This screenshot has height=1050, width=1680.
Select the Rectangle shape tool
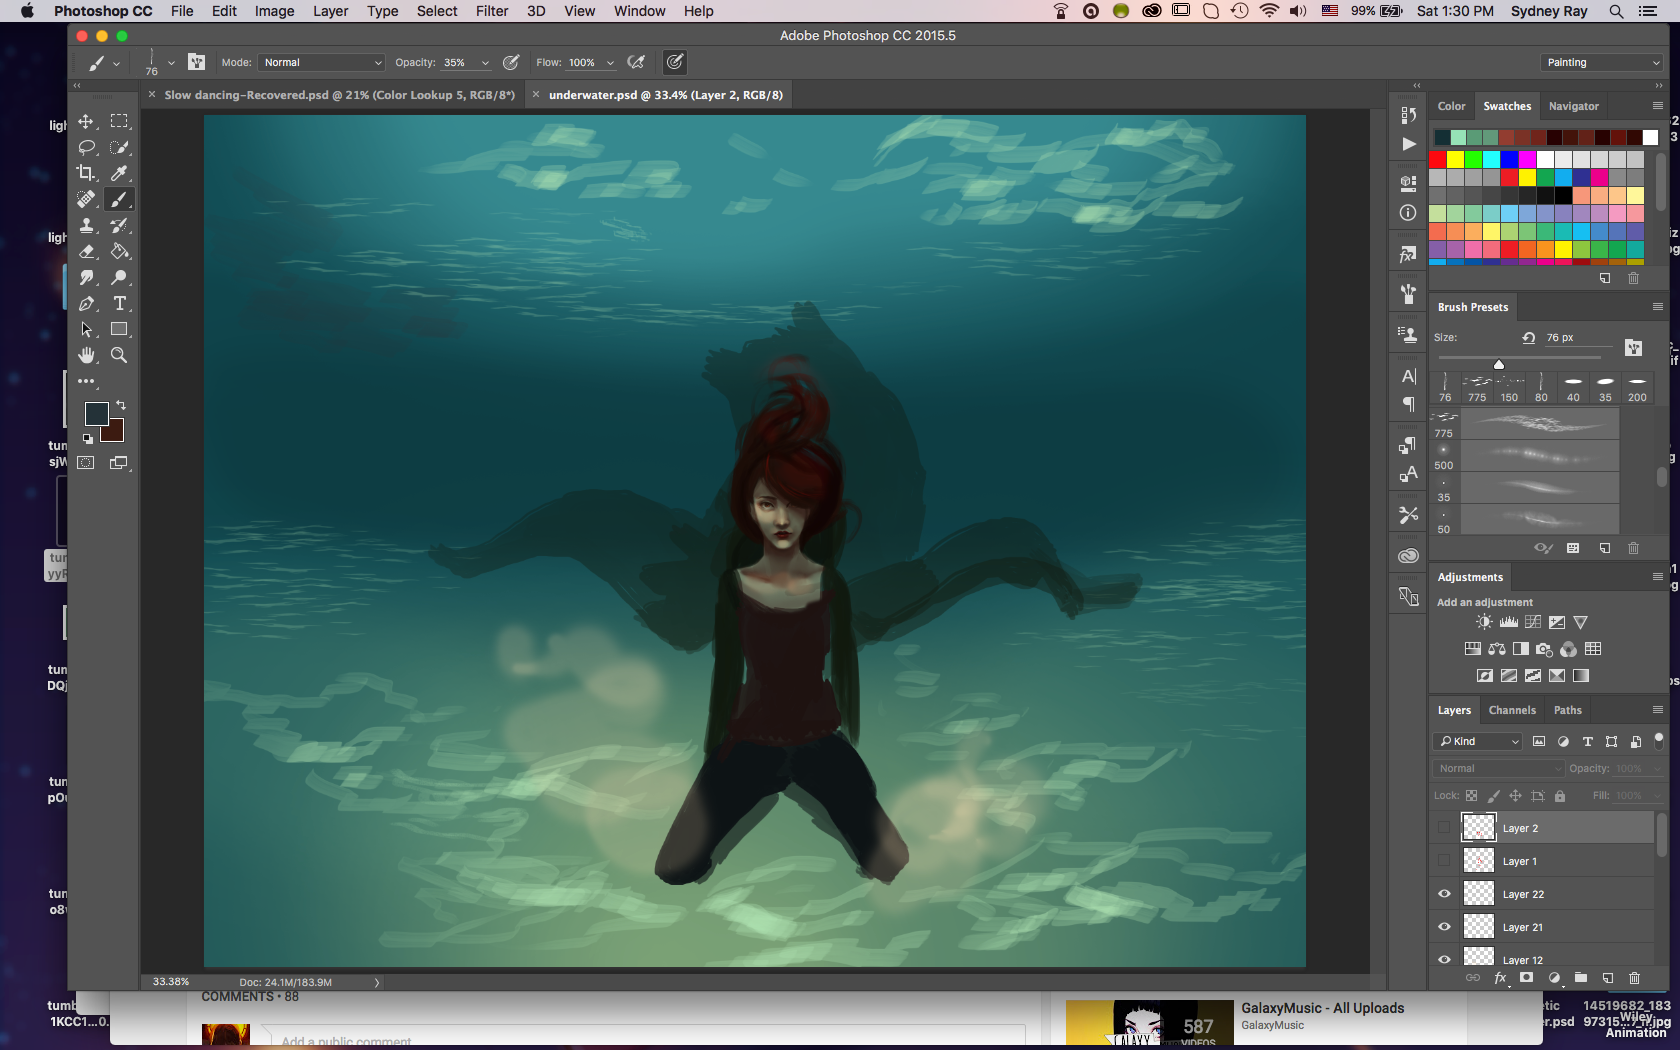coord(119,329)
